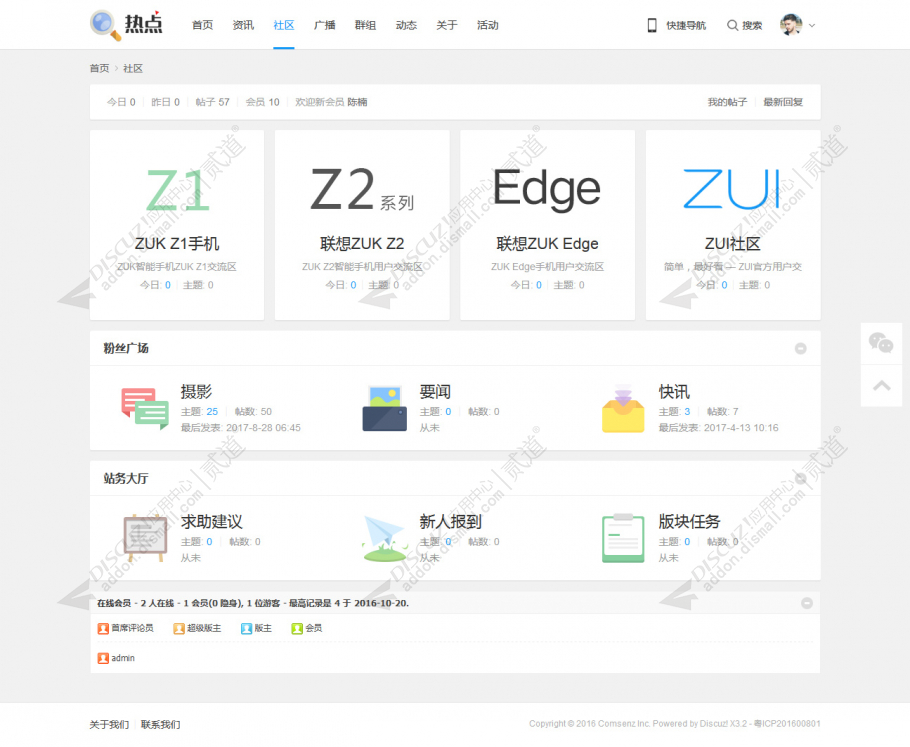Click the back-to-top arrow button
This screenshot has height=747, width=910.
click(x=881, y=385)
